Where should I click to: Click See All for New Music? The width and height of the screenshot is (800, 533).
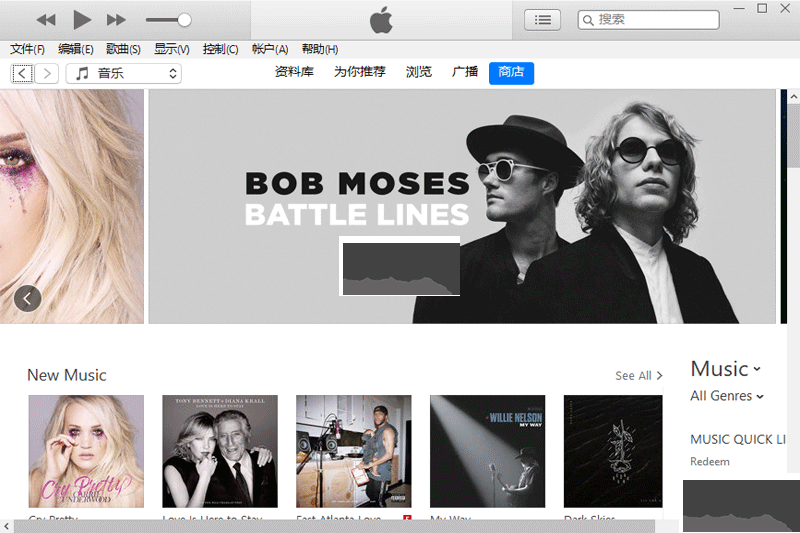pos(638,376)
